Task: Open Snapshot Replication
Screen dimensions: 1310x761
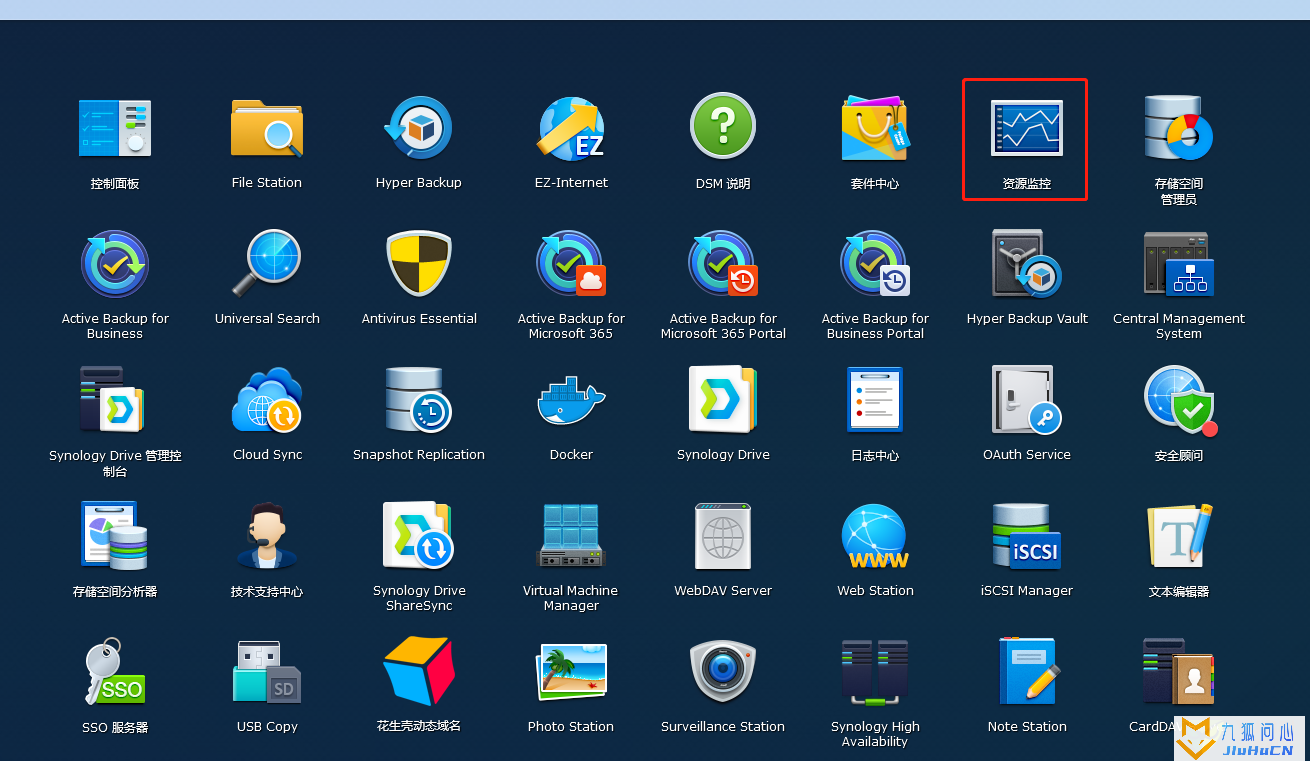Action: [419, 399]
